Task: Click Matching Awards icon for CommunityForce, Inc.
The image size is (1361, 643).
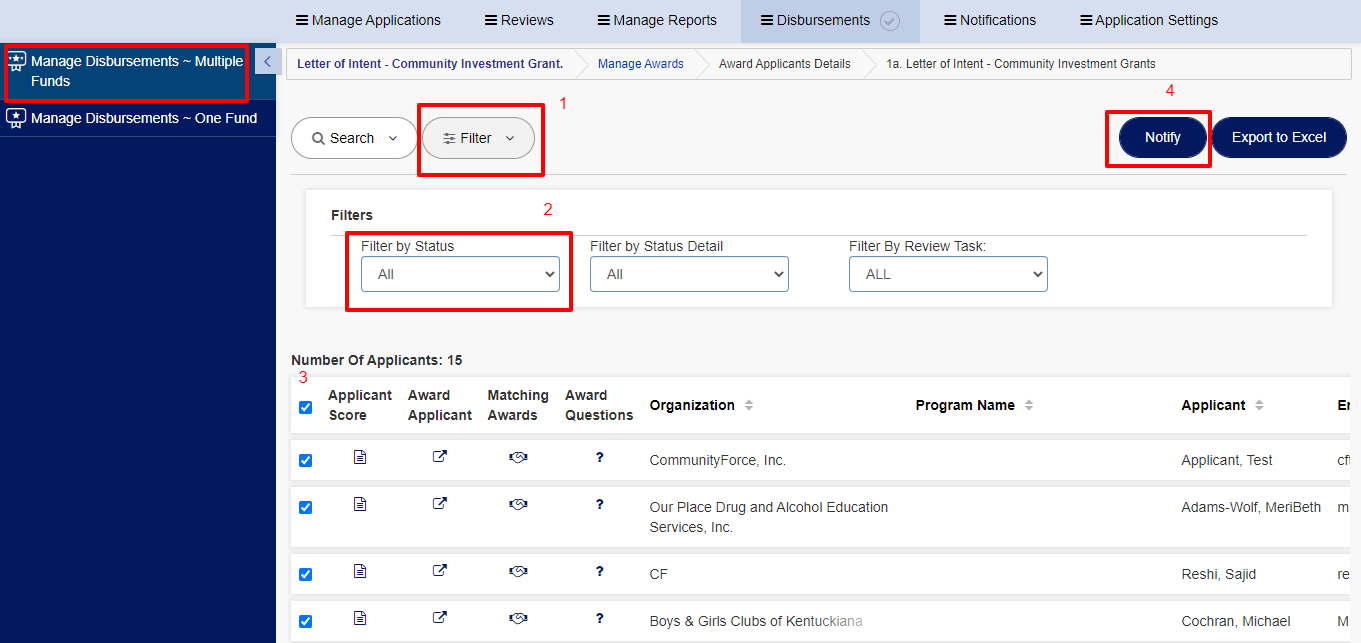Action: pos(518,457)
